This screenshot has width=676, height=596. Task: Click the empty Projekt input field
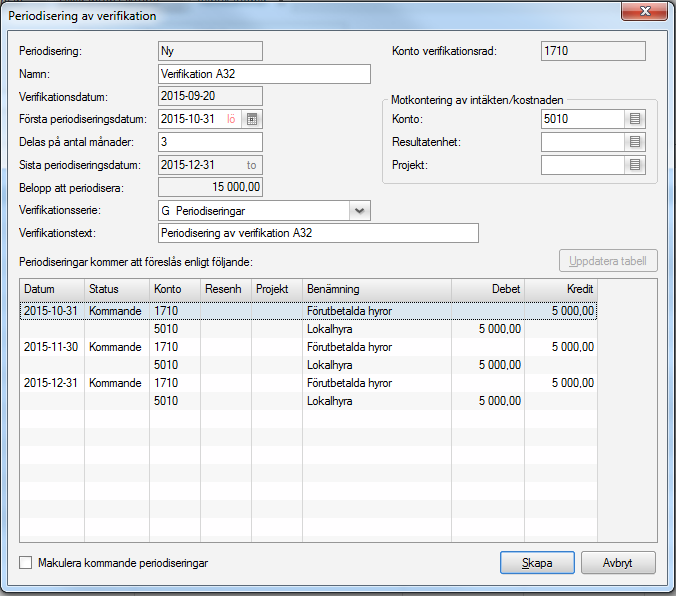(x=583, y=165)
